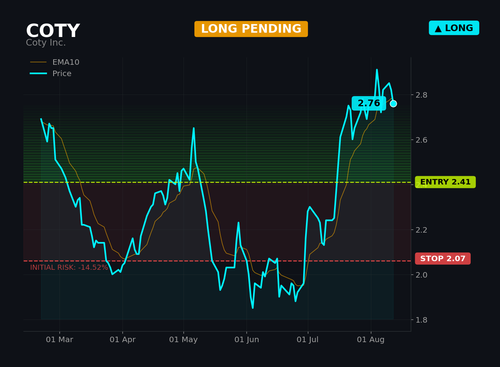Image resolution: width=500 pixels, height=367 pixels.
Task: Click the 01 May axis label
Action: click(183, 340)
